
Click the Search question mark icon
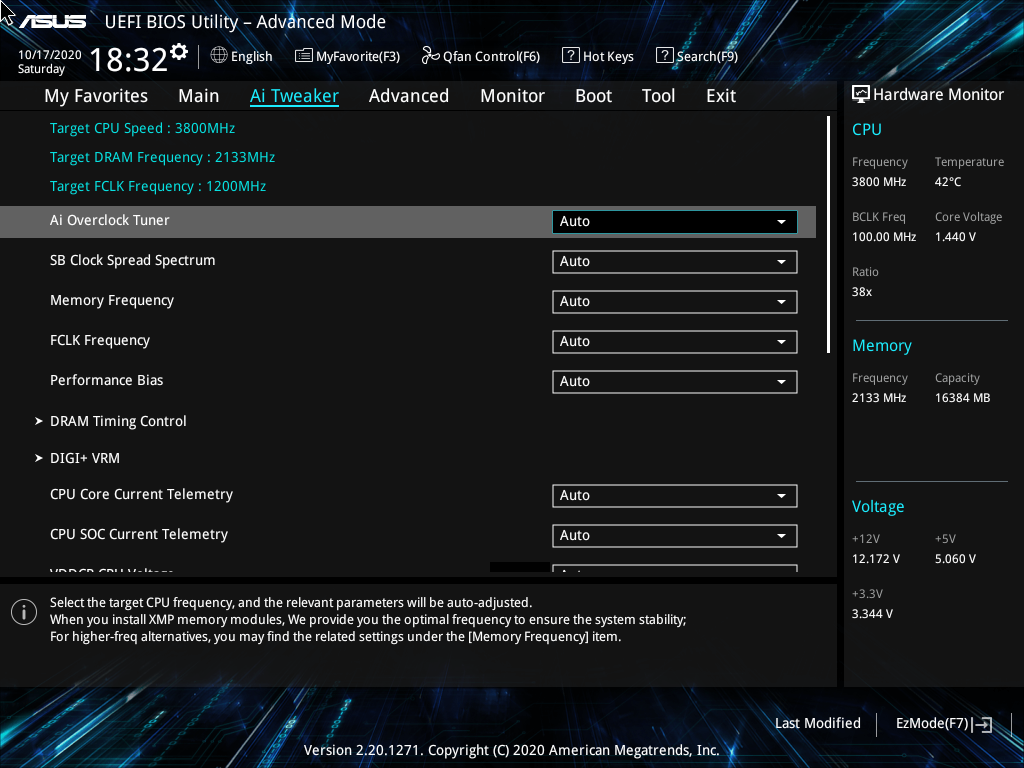click(664, 56)
